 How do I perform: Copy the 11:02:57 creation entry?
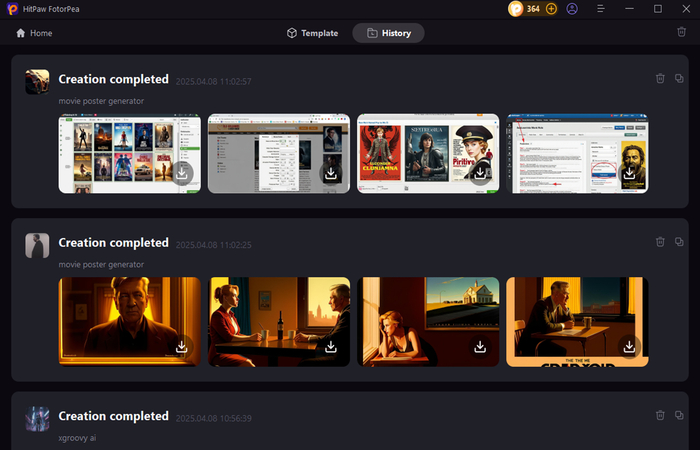click(679, 78)
